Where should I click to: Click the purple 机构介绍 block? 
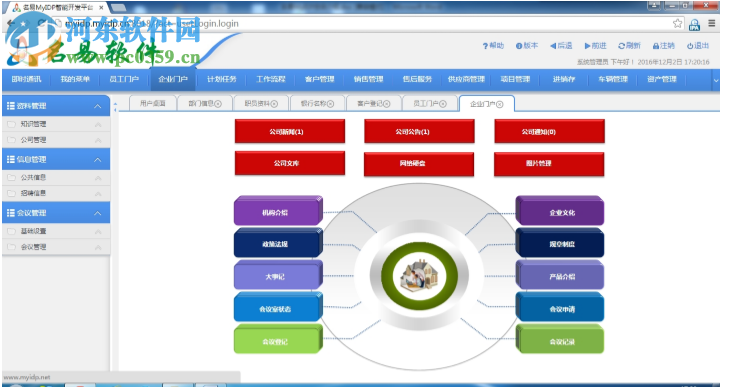(x=278, y=212)
